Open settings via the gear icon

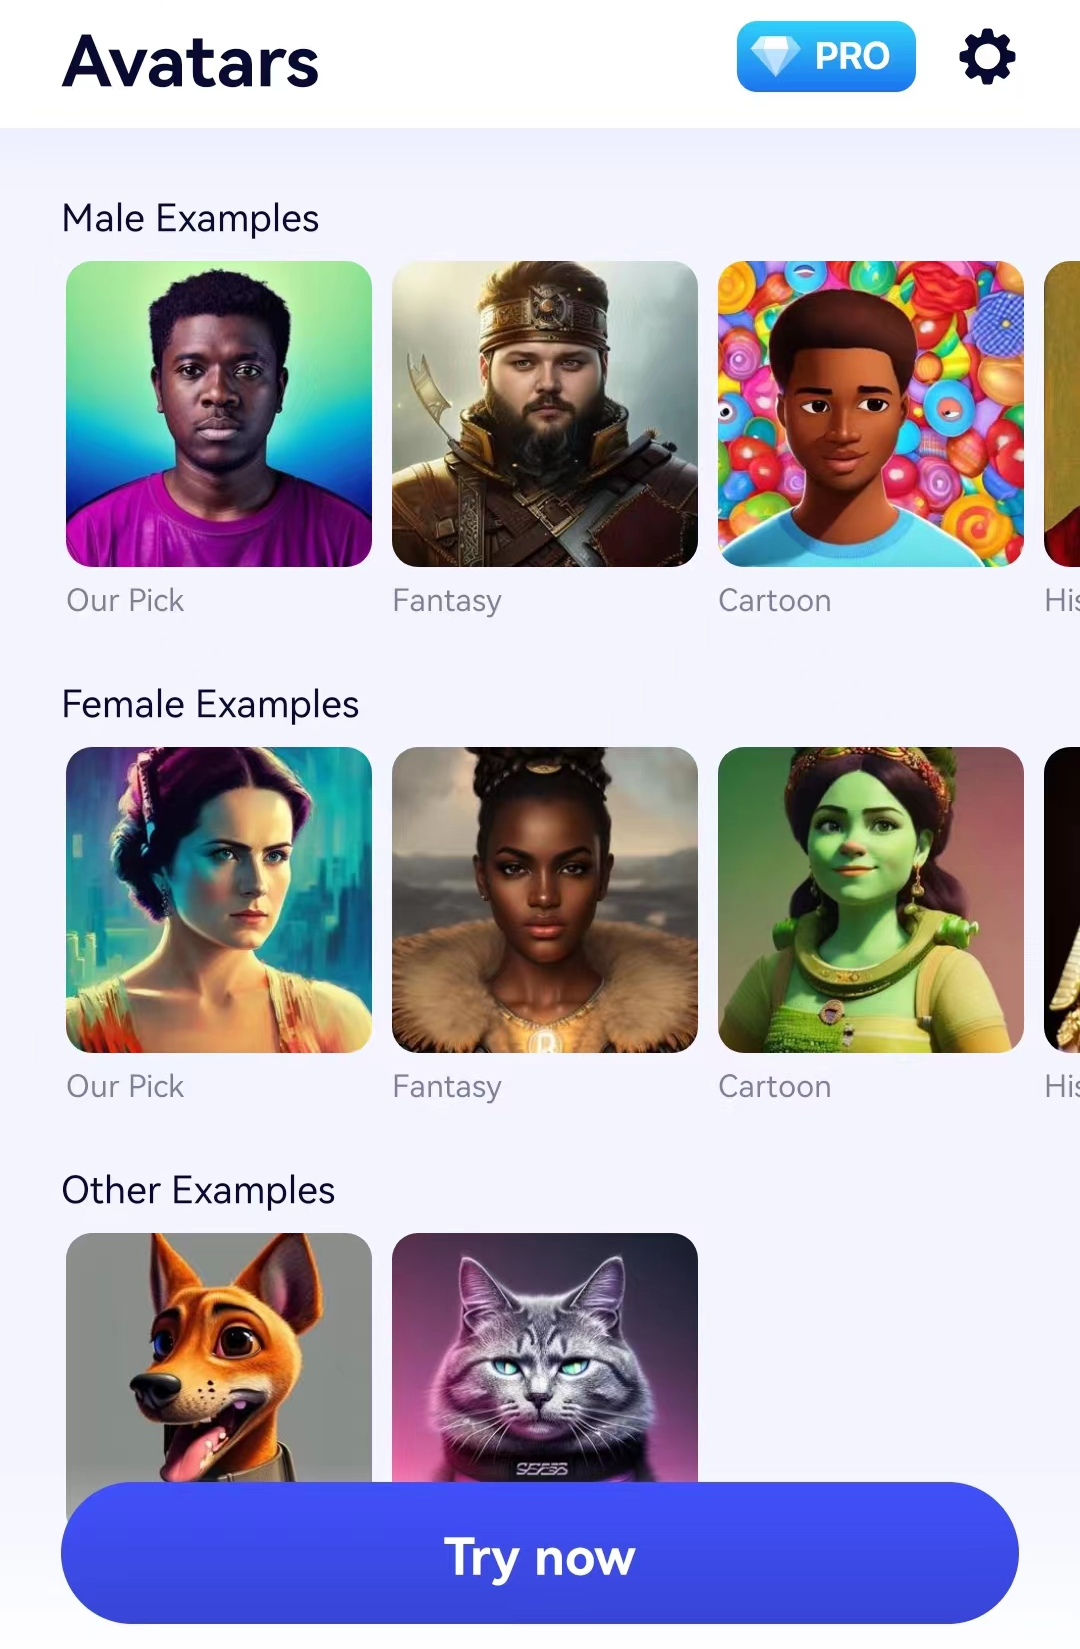[x=987, y=57]
